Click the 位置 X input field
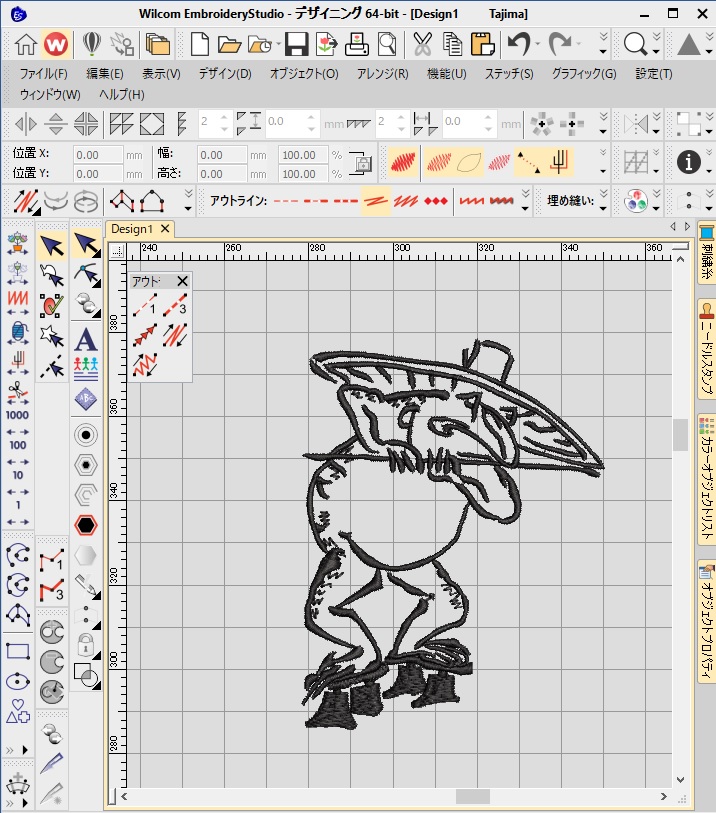716x813 pixels. (97, 155)
